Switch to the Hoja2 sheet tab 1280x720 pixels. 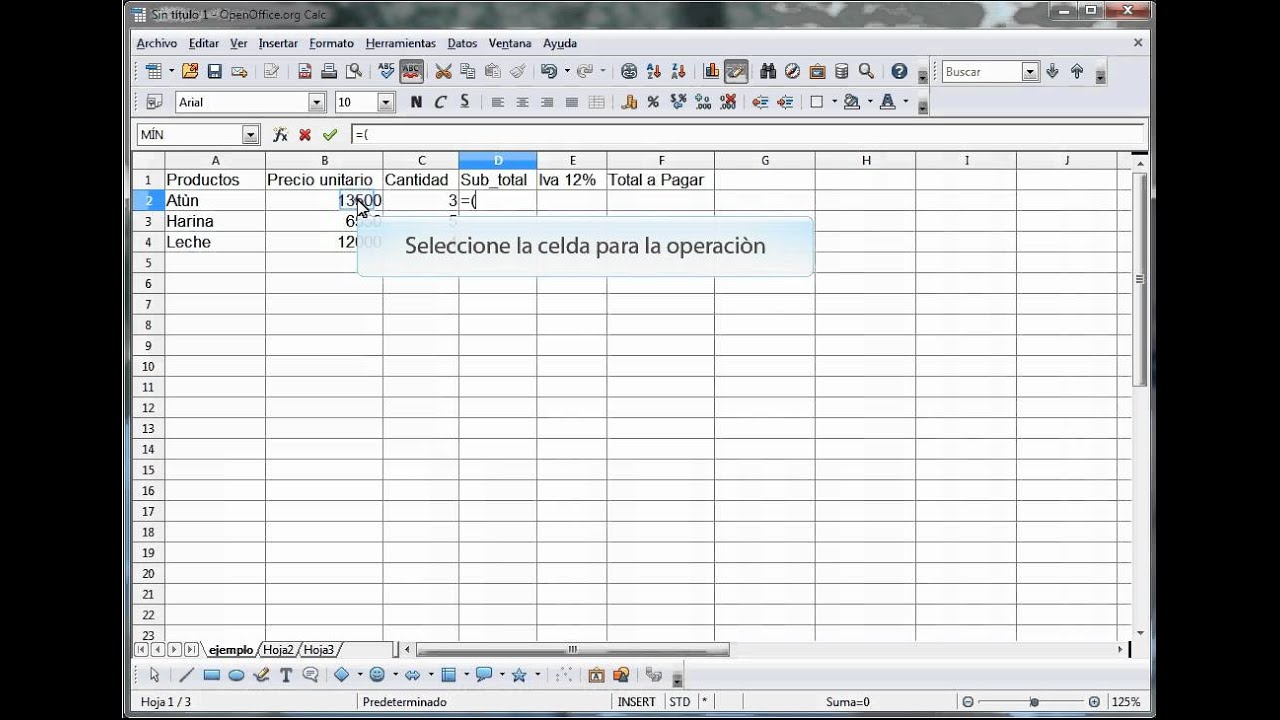pos(279,650)
